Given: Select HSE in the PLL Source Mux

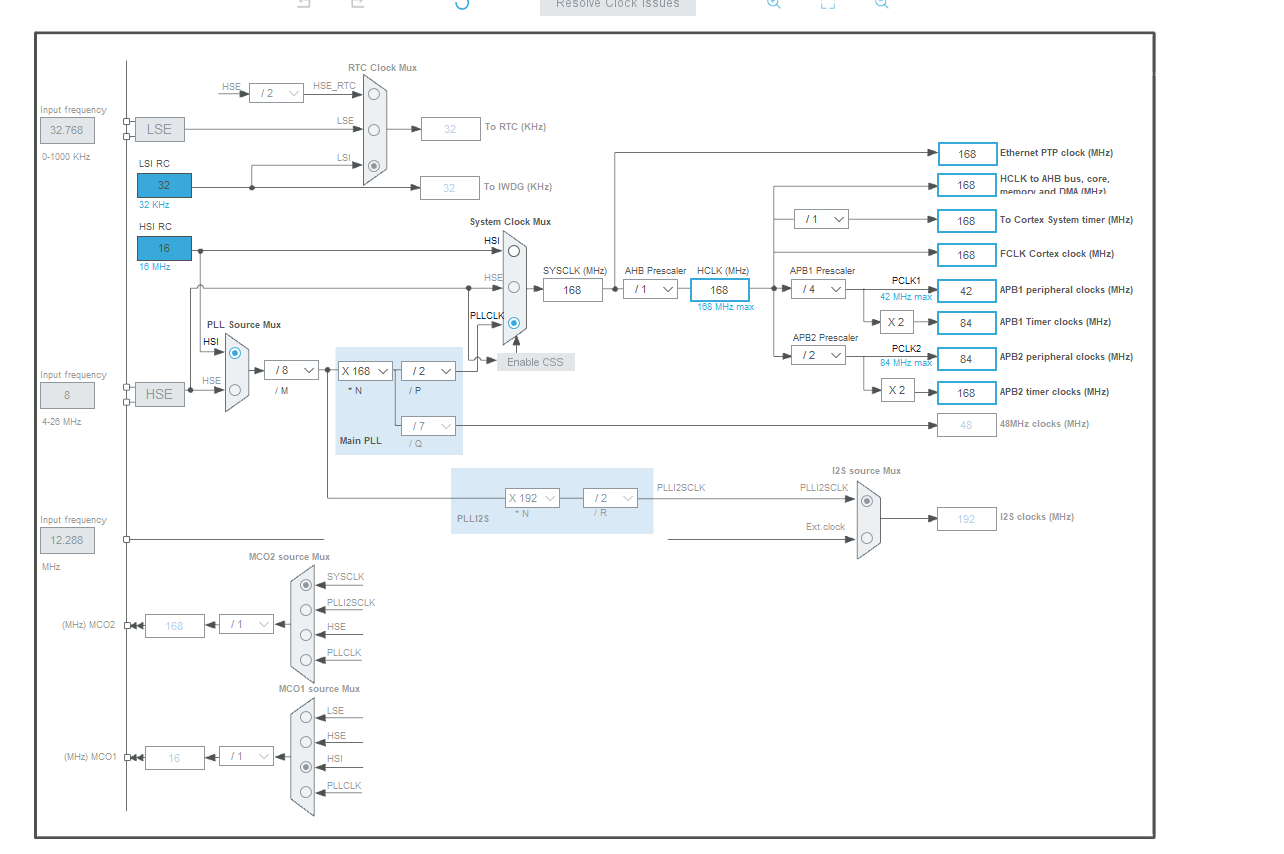Looking at the screenshot, I should (235, 390).
